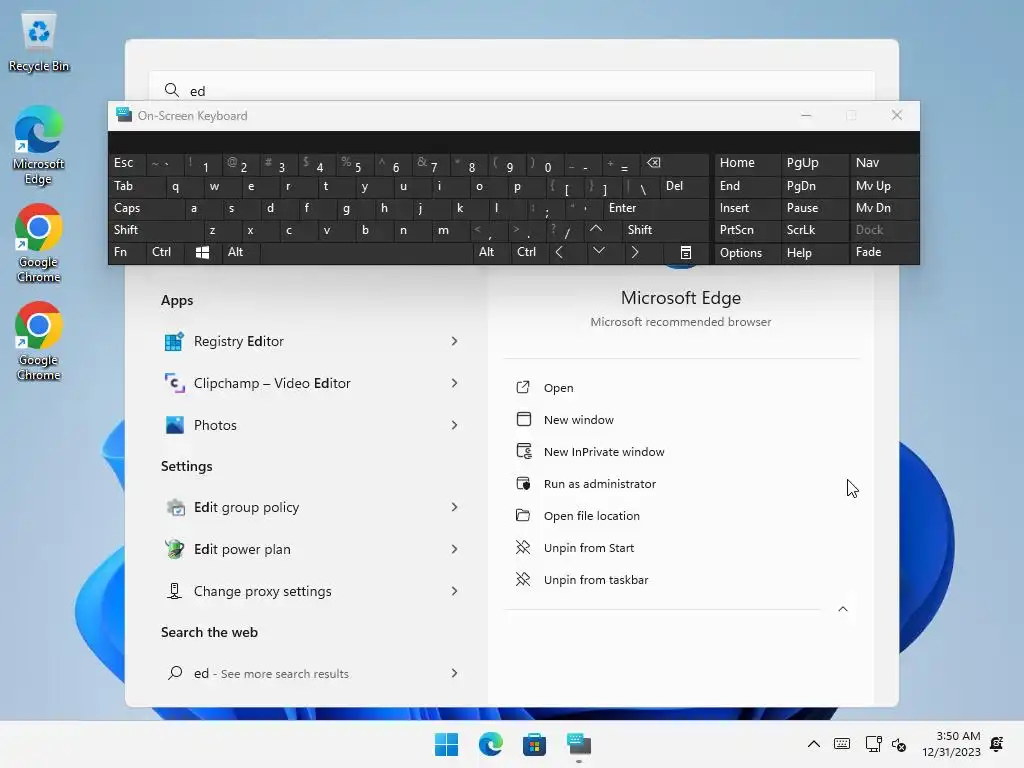Viewport: 1024px width, 768px height.
Task: Click the Photos app icon
Action: pos(174,425)
